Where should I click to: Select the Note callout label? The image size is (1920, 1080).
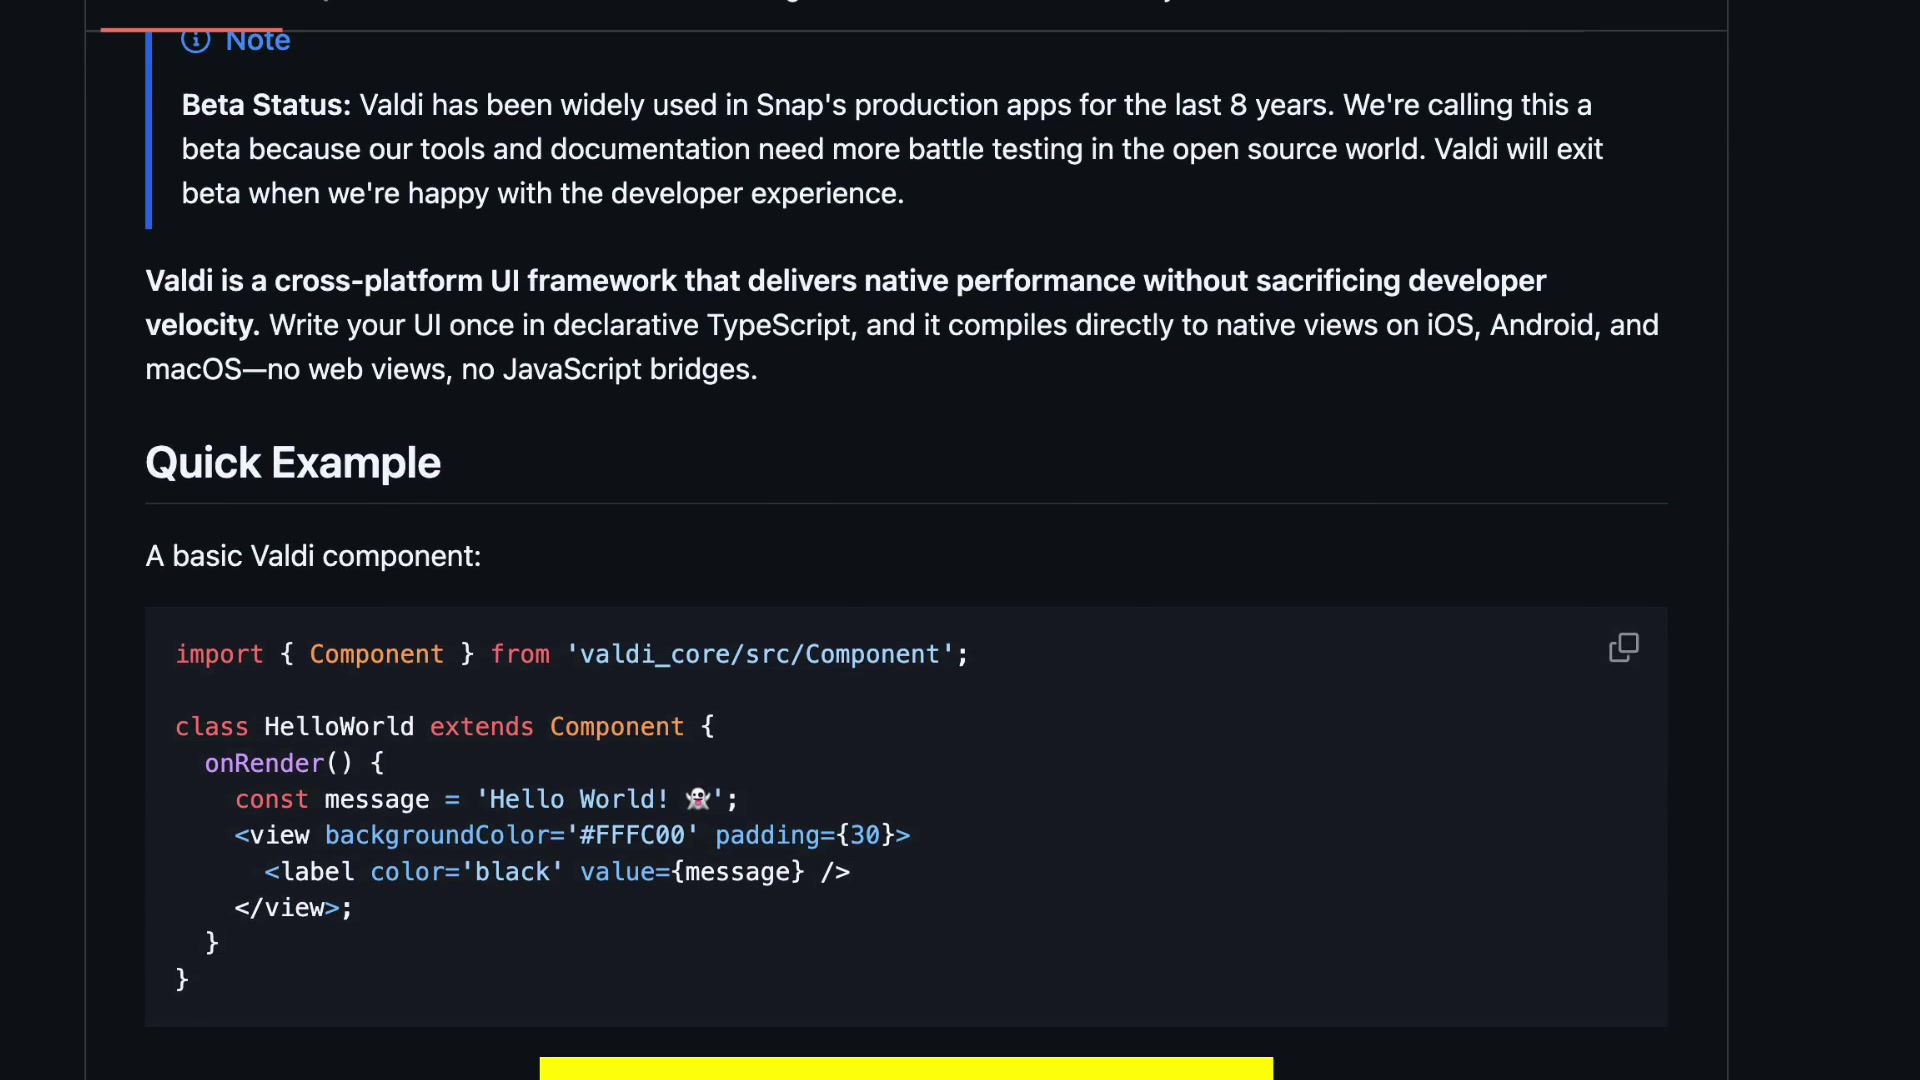pos(258,41)
